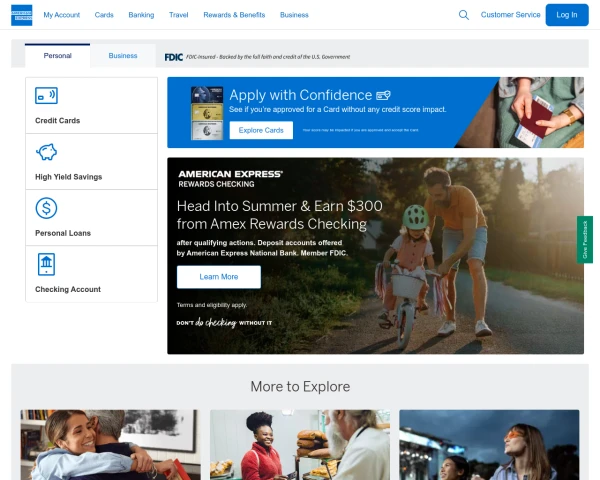The height and width of the screenshot is (480, 600).
Task: Select the Personal tab
Action: [x=57, y=56]
